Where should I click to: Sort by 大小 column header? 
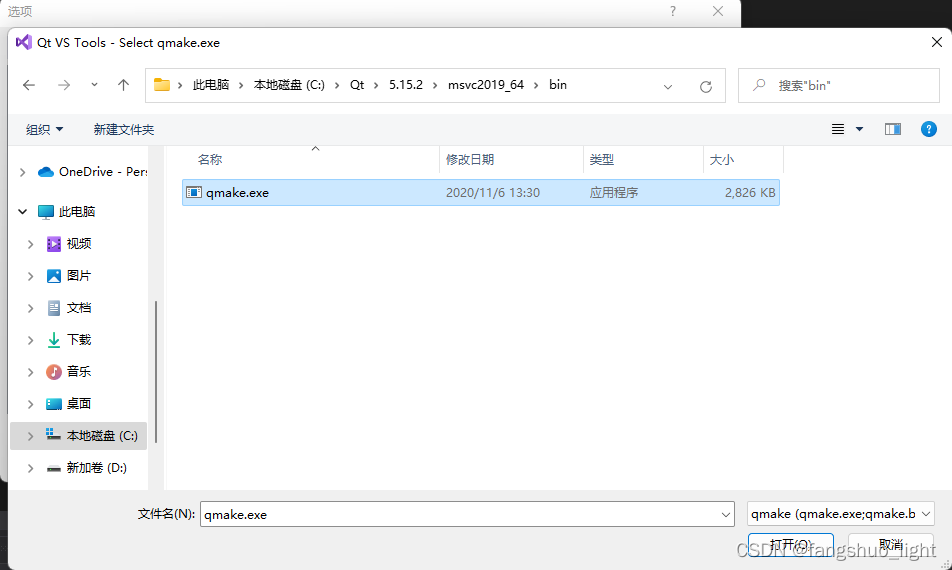pos(722,160)
